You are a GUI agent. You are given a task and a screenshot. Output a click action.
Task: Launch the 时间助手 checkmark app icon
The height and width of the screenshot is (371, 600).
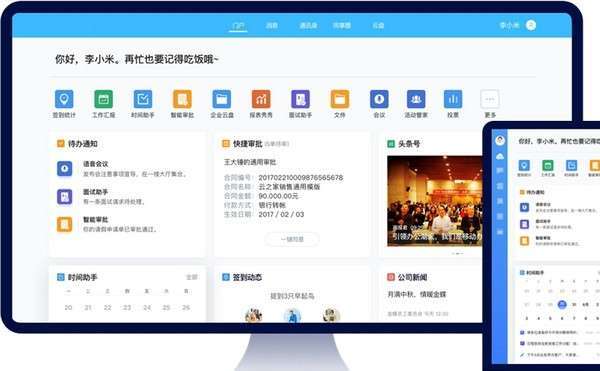pyautogui.click(x=143, y=99)
